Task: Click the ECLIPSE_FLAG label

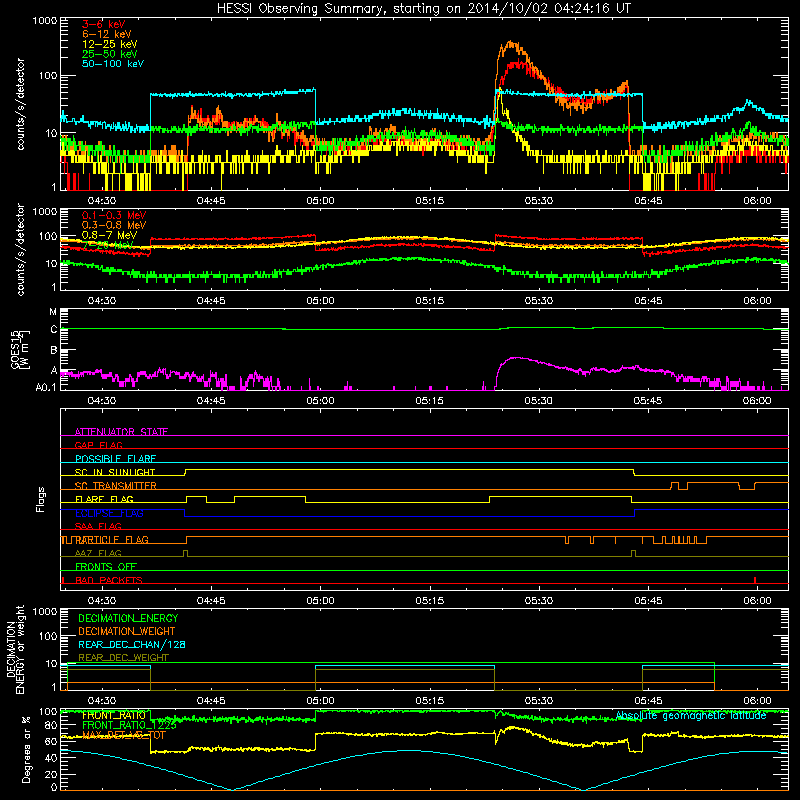Action: [109, 513]
